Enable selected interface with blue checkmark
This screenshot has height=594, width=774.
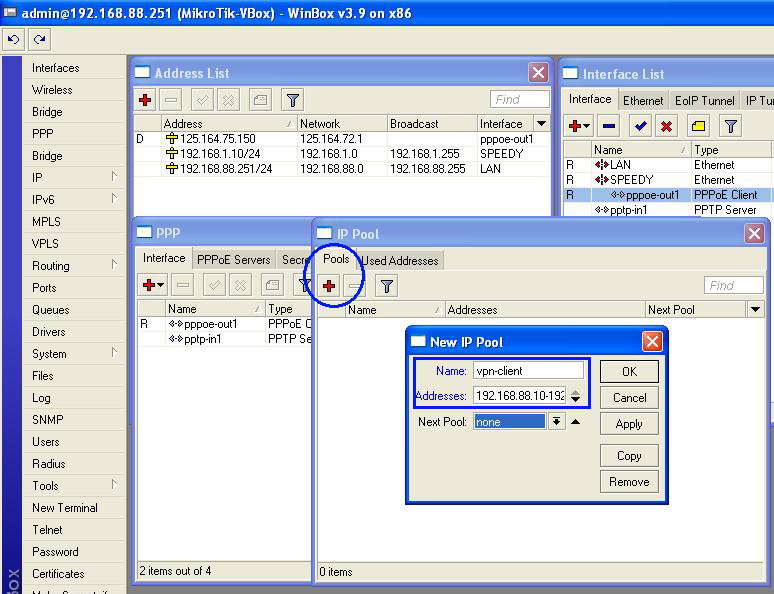coord(641,126)
